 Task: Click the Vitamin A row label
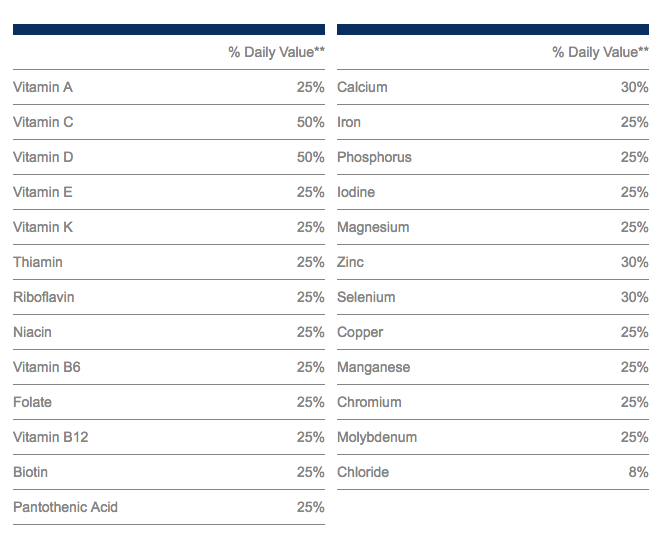click(x=43, y=87)
